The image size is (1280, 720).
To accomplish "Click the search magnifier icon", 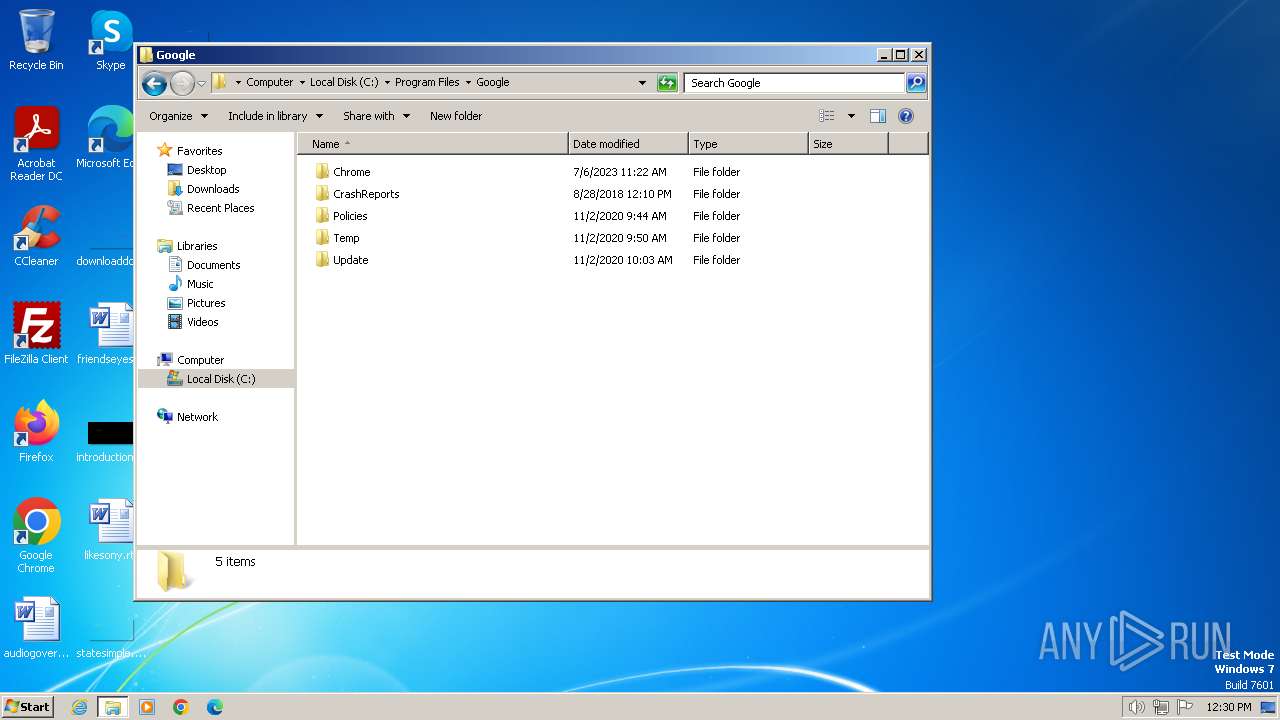I will point(916,83).
